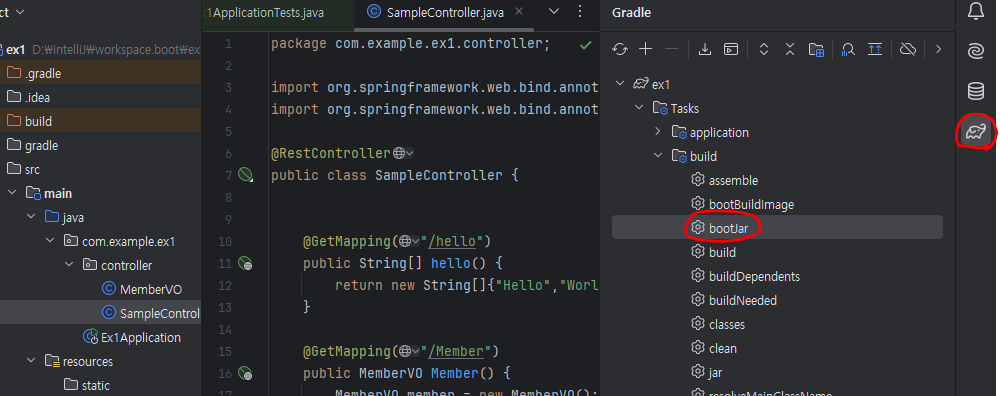Download Gradle sources icon
1000x396 pixels.
pos(705,49)
